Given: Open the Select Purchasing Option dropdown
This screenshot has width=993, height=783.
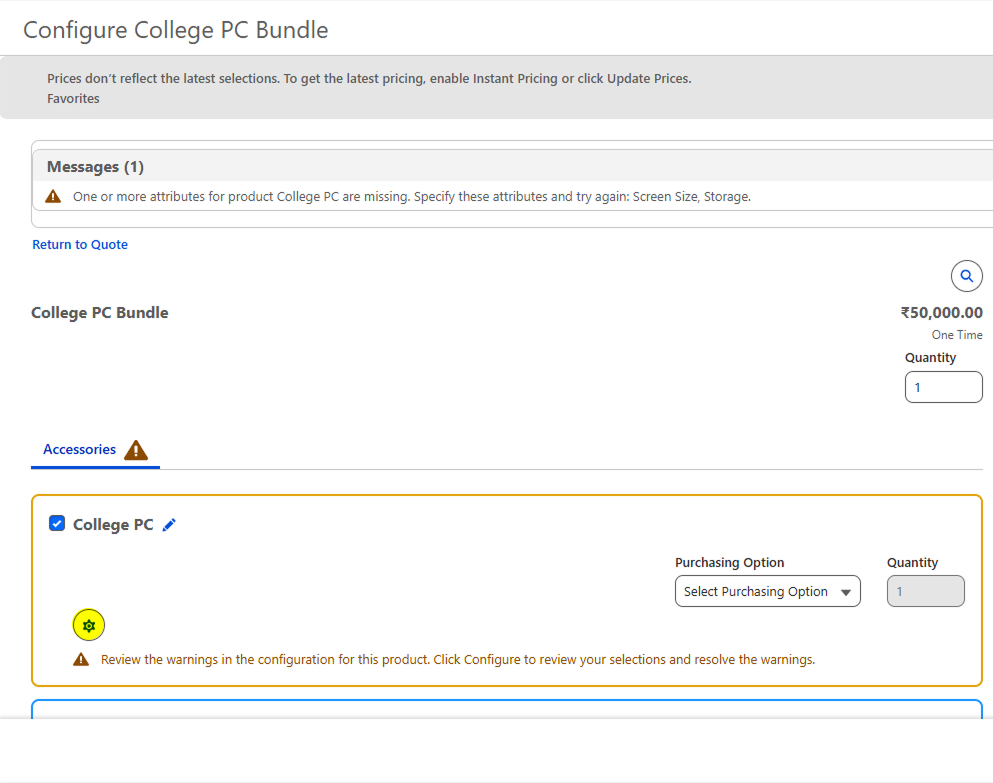Looking at the screenshot, I should coord(767,591).
